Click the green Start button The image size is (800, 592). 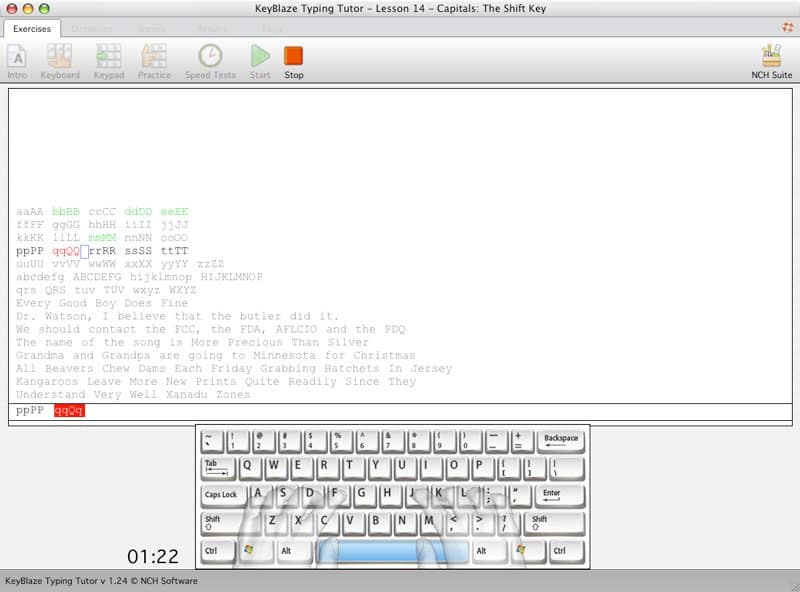point(259,58)
